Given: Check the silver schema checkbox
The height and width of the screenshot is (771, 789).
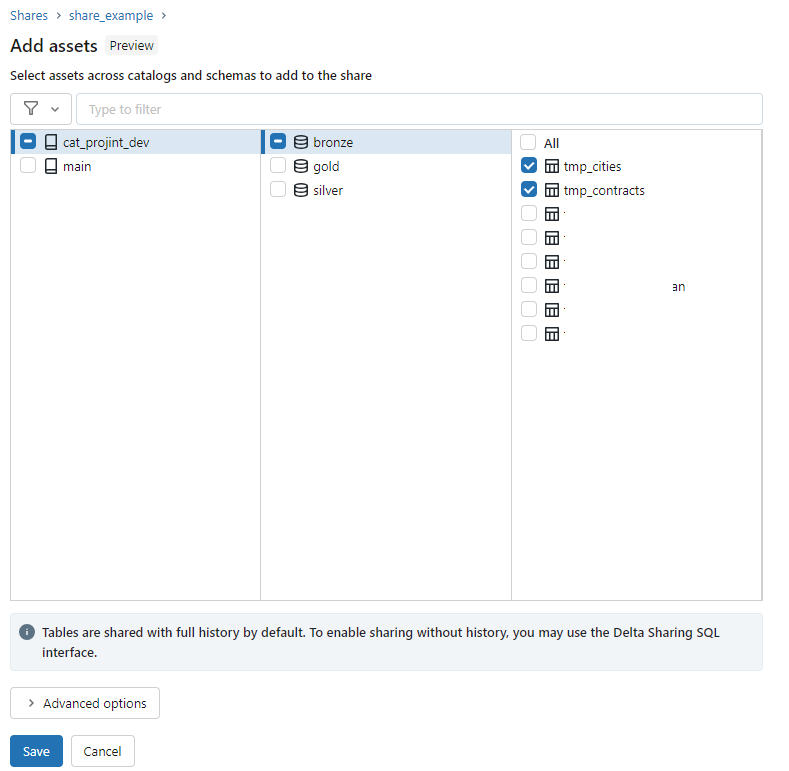Looking at the screenshot, I should tap(278, 190).
